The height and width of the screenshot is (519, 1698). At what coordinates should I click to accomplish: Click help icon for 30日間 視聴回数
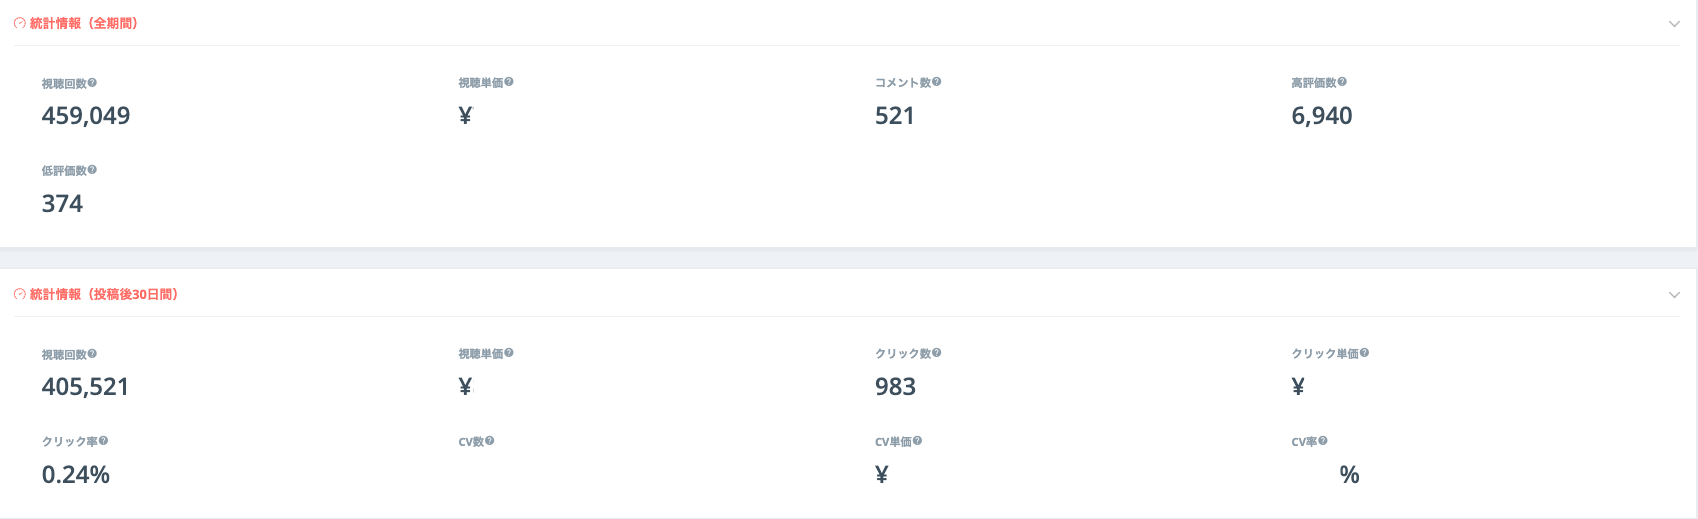point(92,354)
